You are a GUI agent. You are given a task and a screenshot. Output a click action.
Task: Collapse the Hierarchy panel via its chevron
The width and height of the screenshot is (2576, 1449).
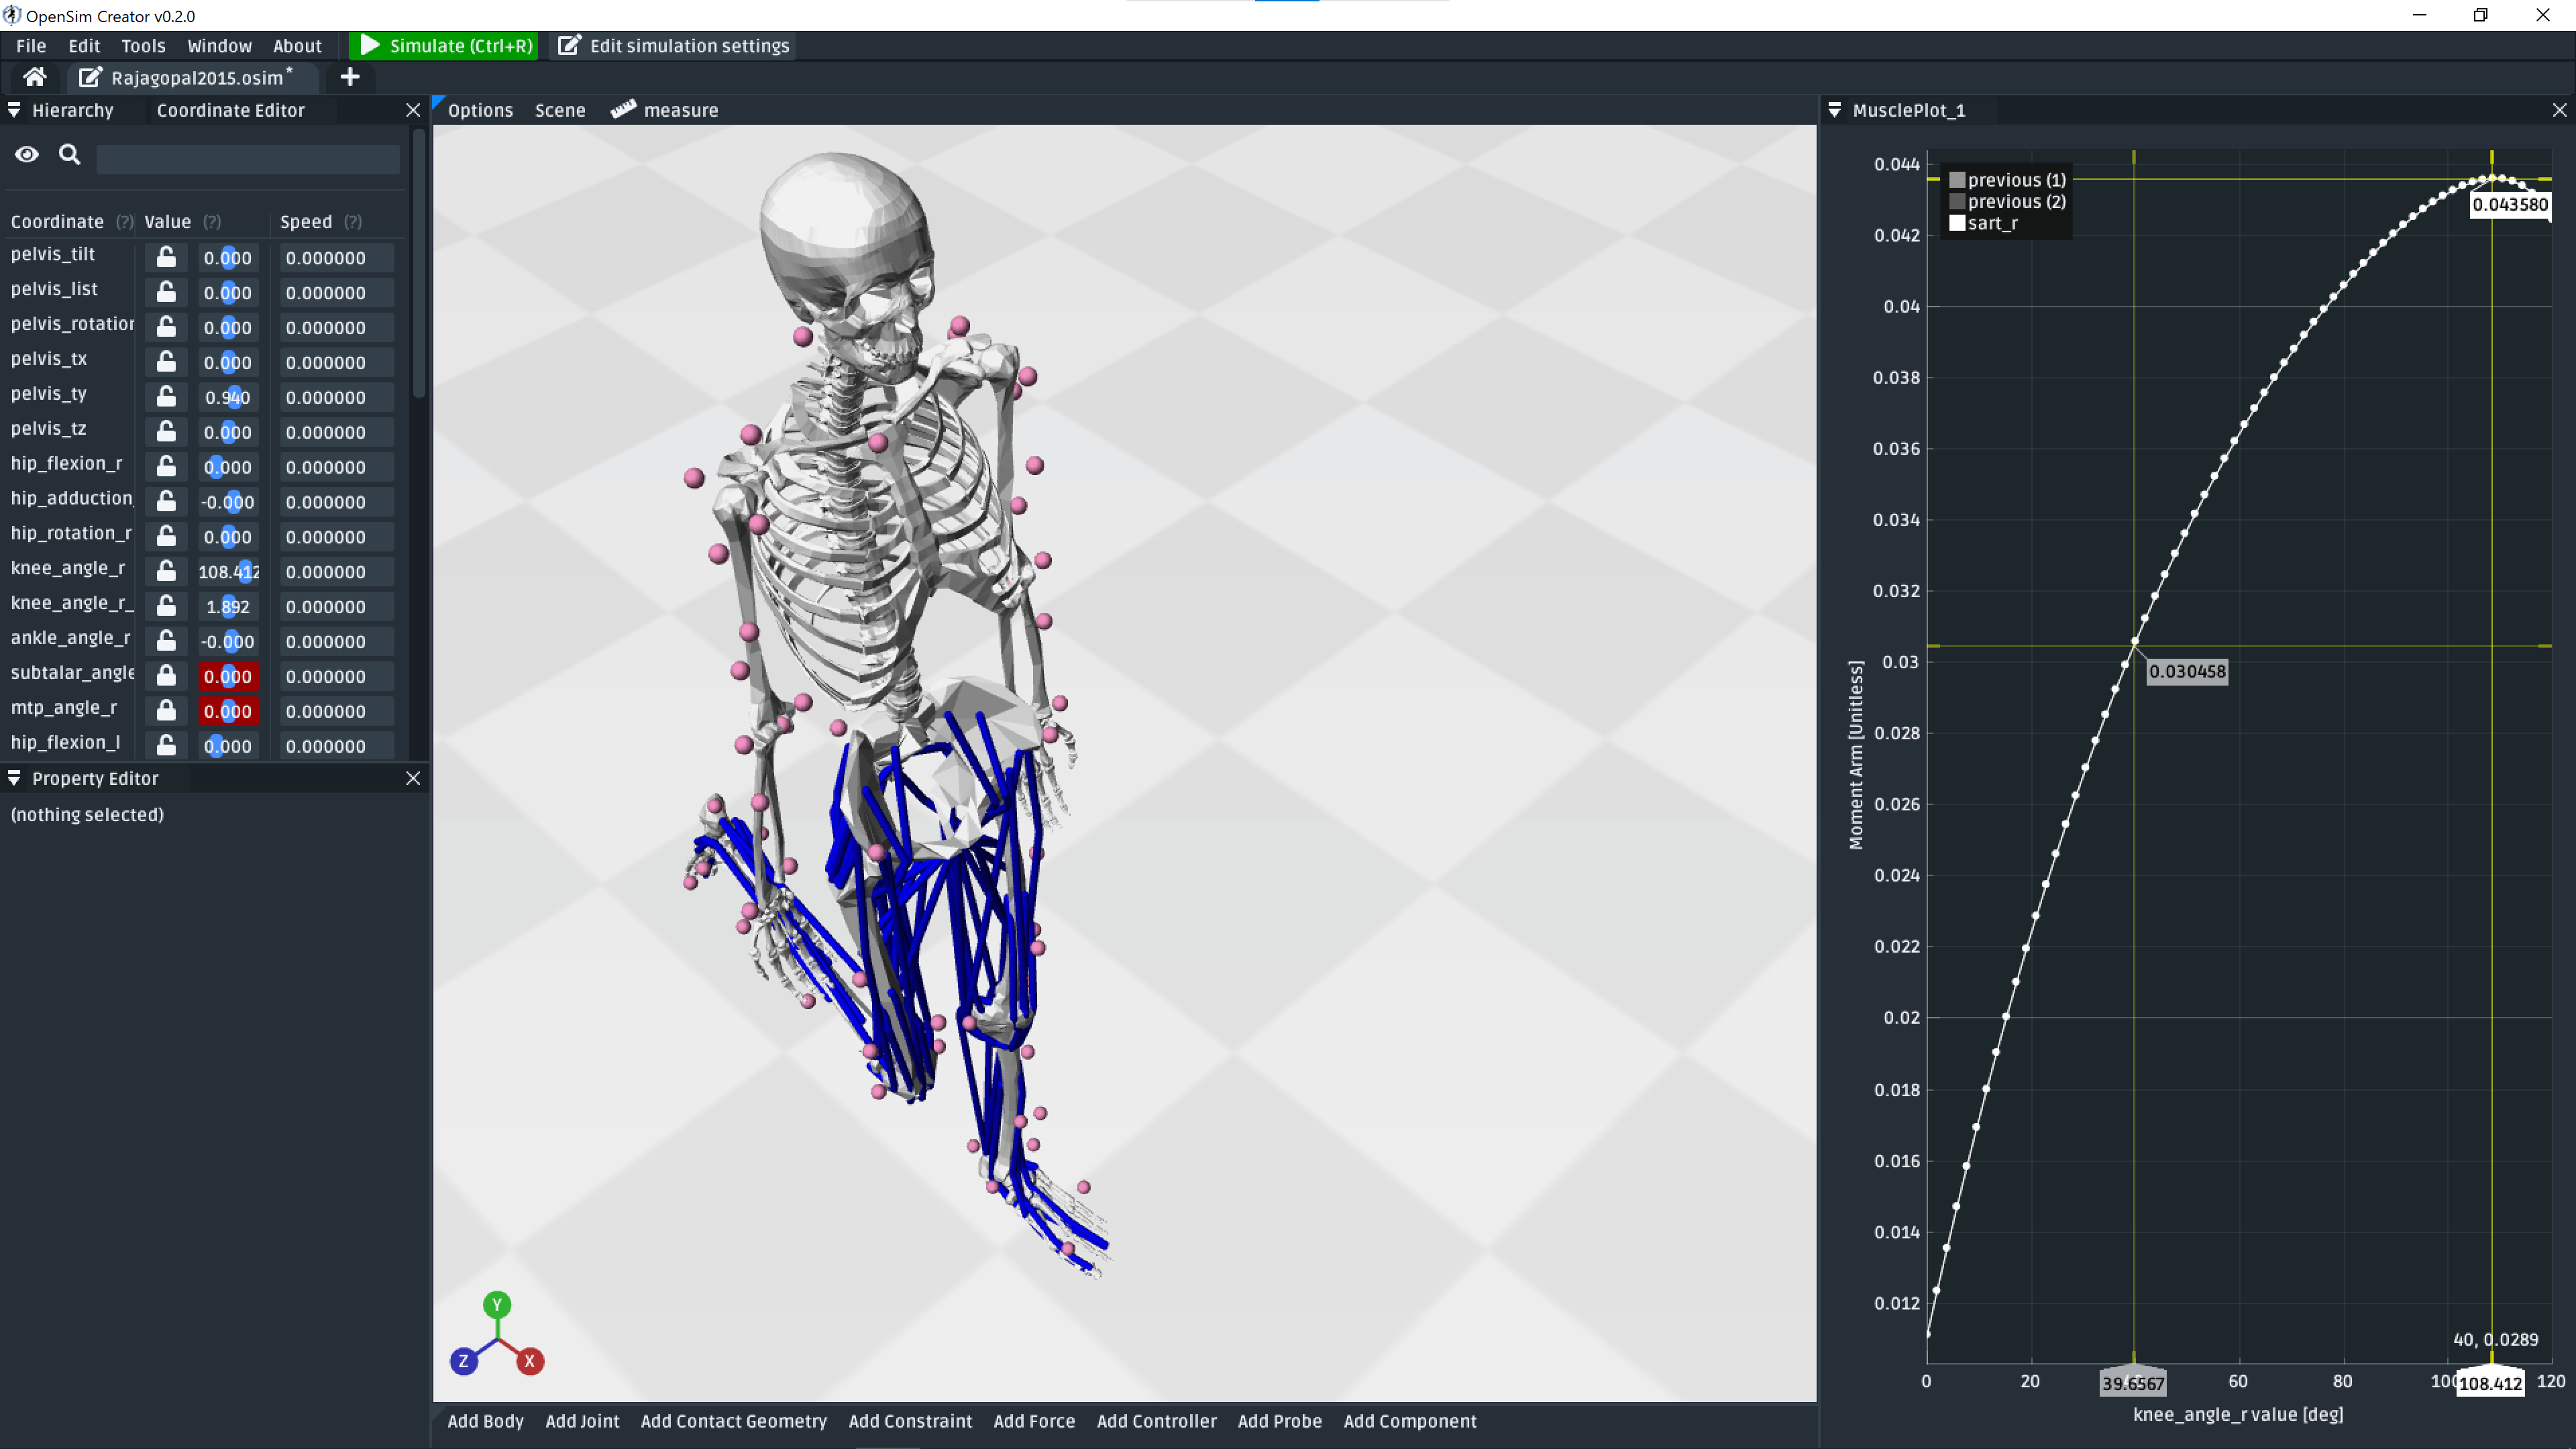[14, 110]
